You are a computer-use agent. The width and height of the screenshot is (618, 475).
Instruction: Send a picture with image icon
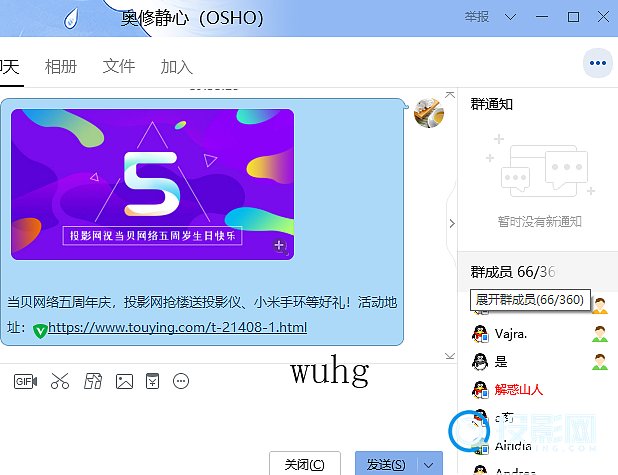pos(124,381)
